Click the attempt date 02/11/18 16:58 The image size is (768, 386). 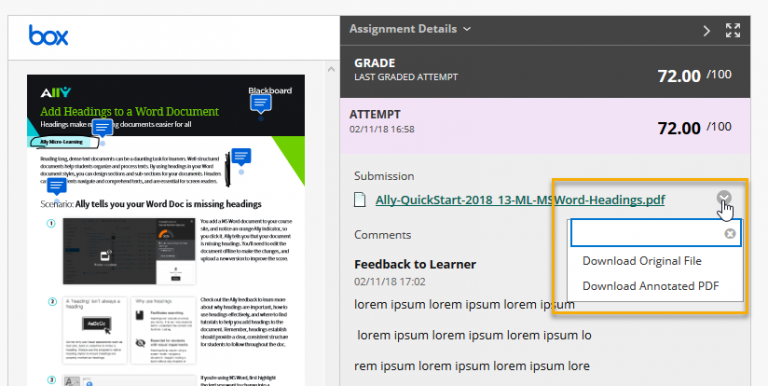pyautogui.click(x=382, y=129)
